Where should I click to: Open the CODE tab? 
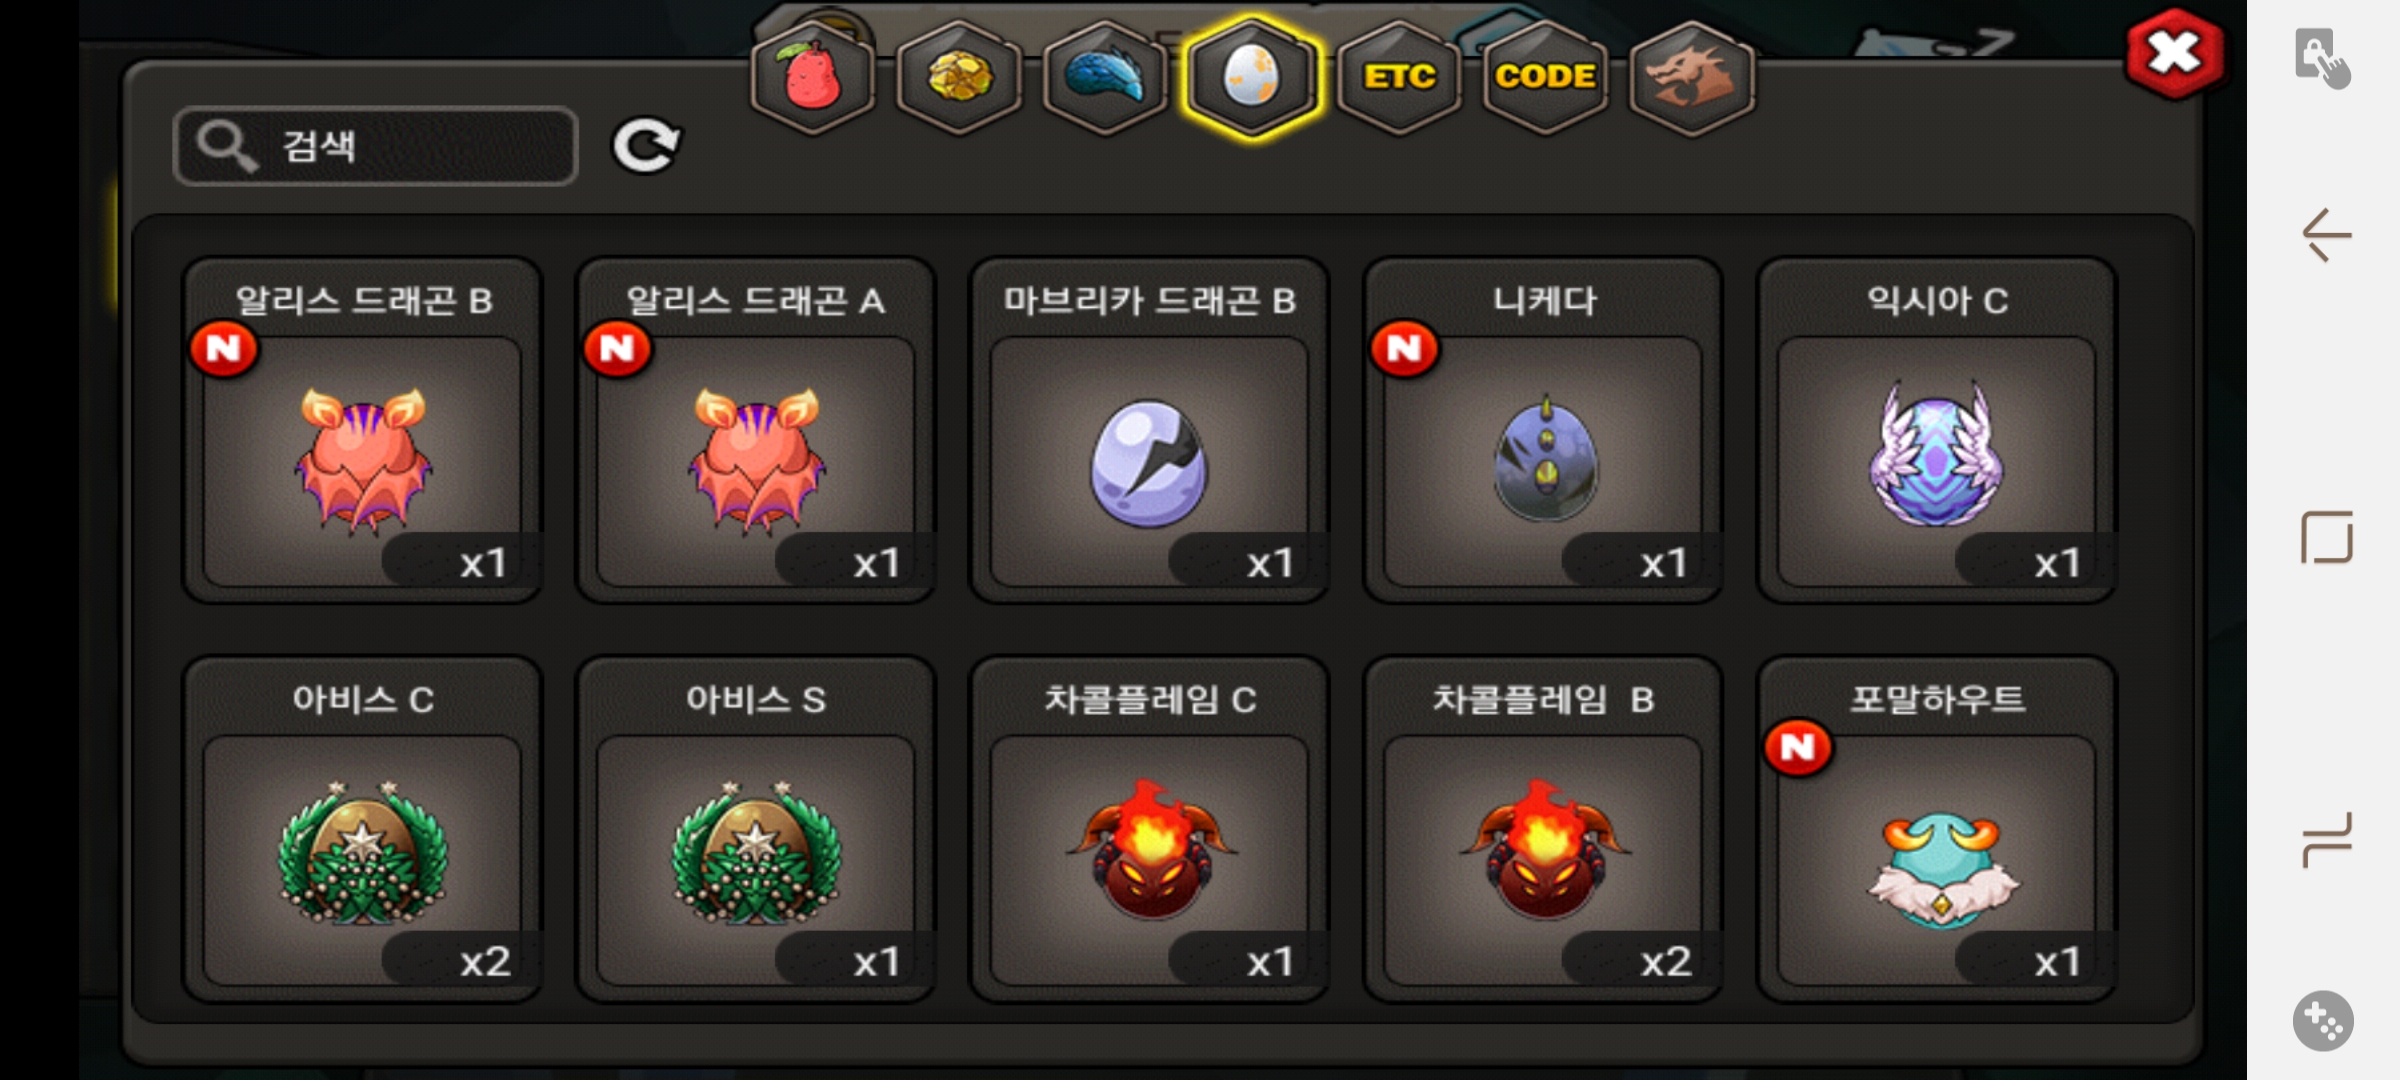pos(1545,77)
